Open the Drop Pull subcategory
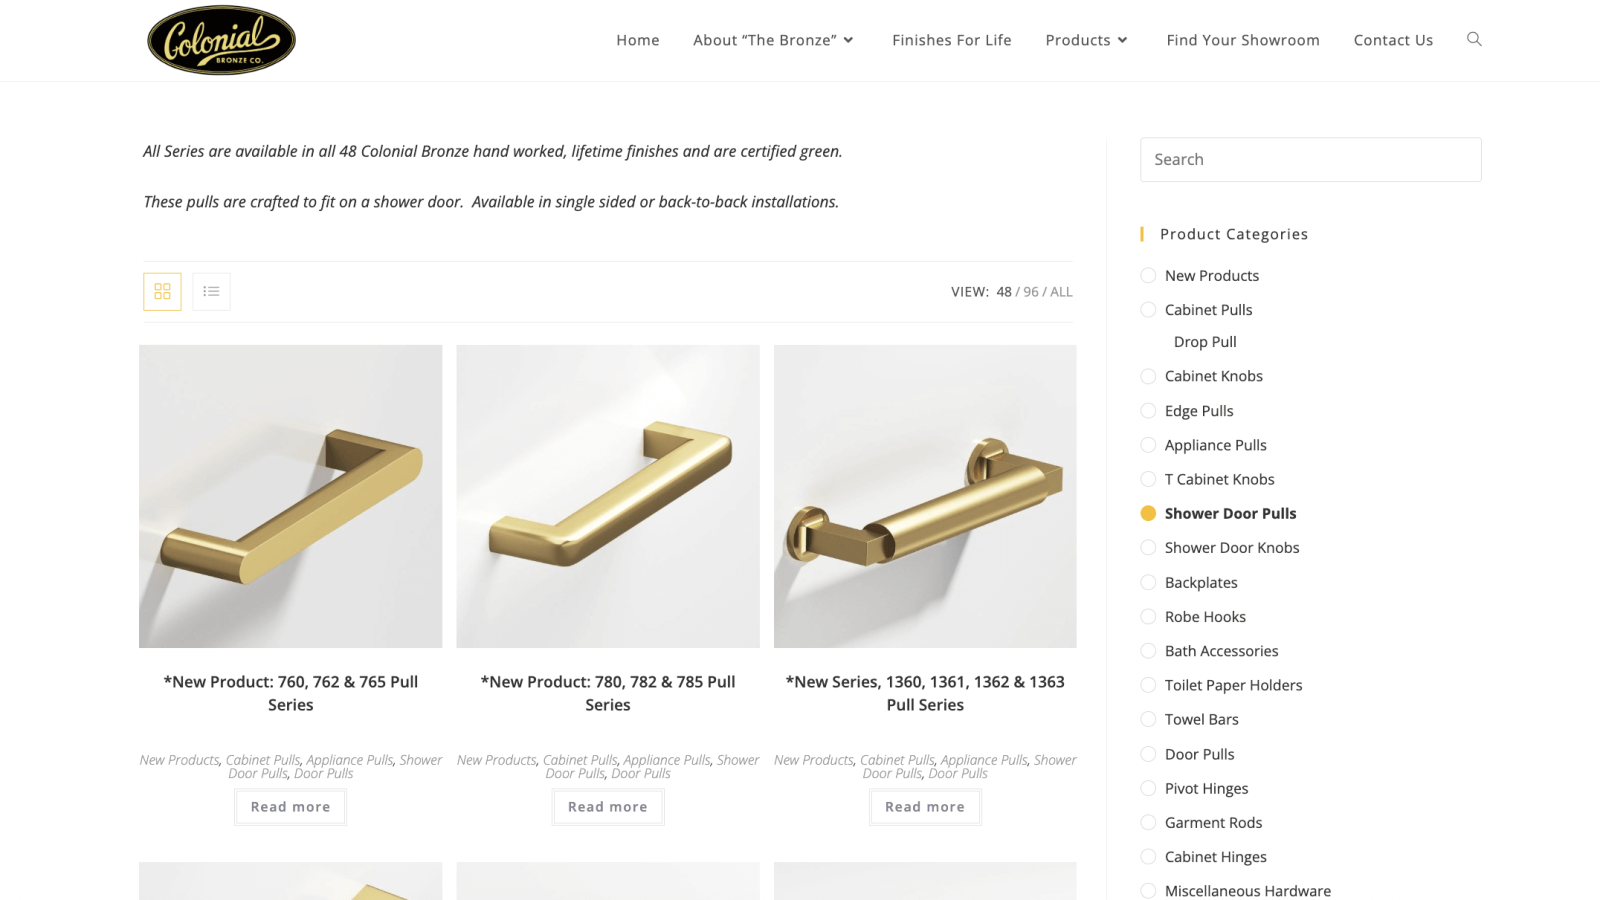This screenshot has width=1600, height=900. click(x=1205, y=342)
